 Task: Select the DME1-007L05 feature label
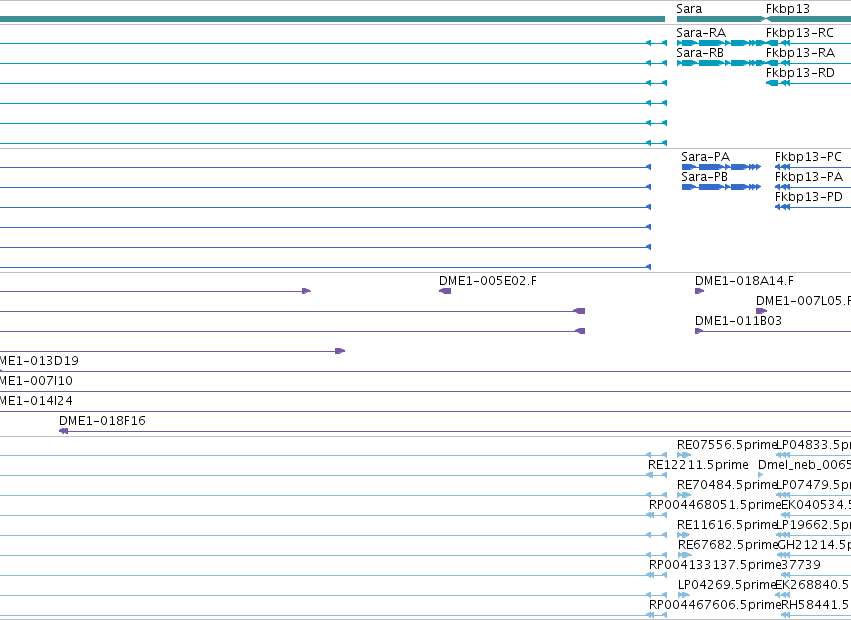click(x=803, y=301)
